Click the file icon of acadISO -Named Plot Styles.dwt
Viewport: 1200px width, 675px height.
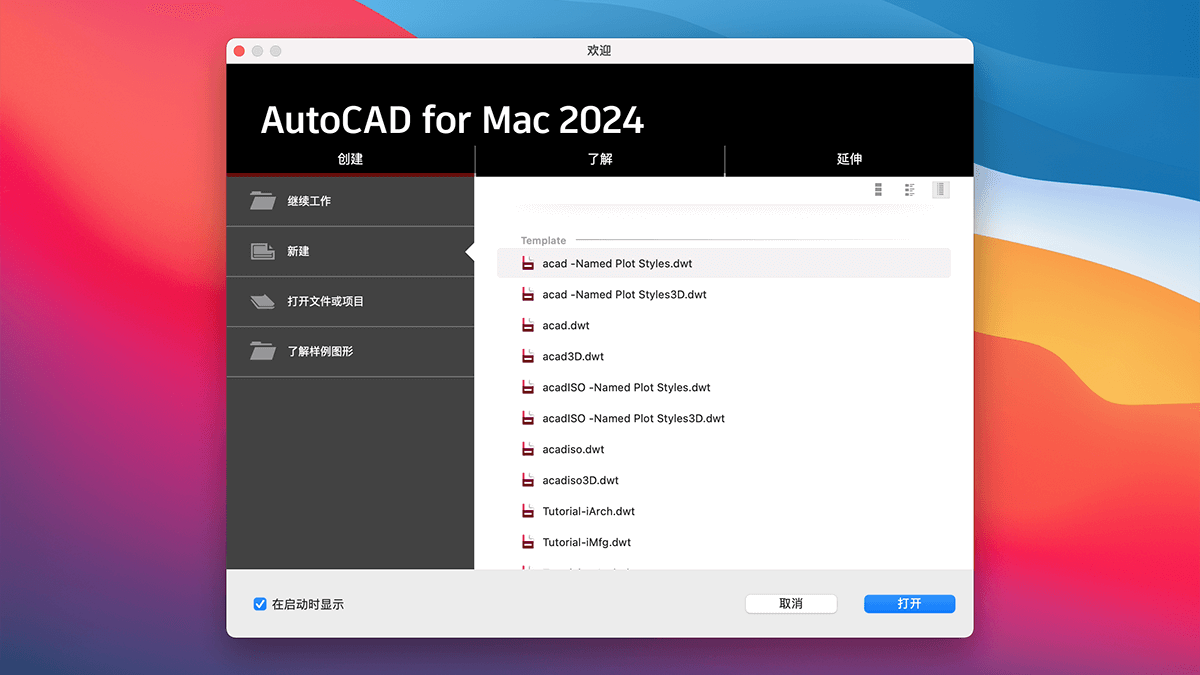(x=528, y=388)
